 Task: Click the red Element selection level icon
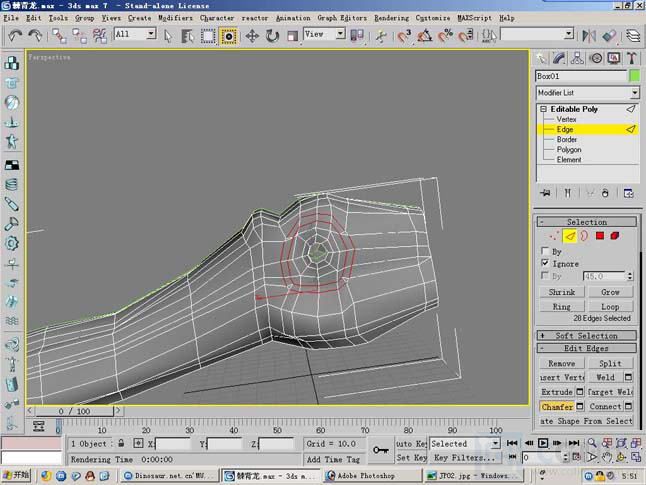615,236
